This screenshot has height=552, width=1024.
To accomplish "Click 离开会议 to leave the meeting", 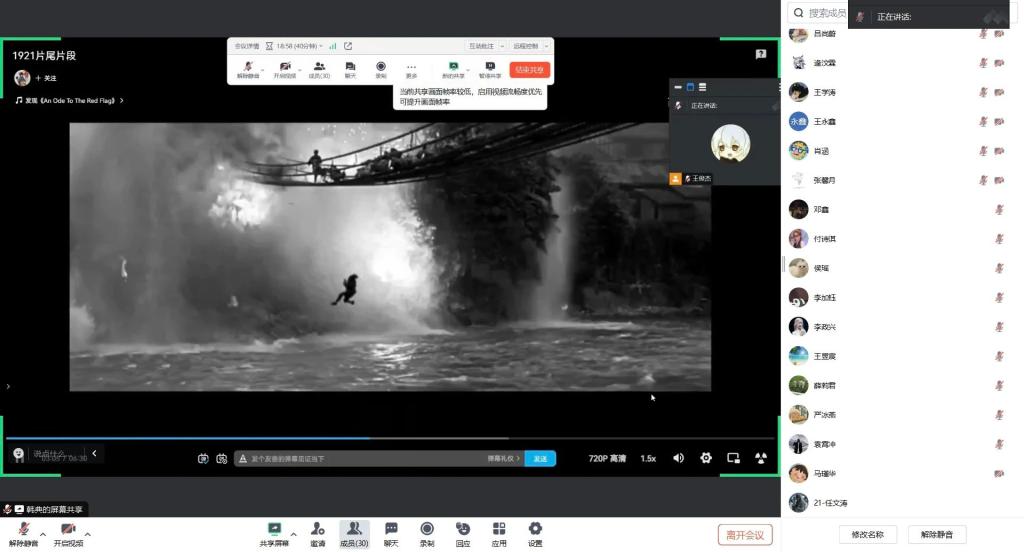I will pos(744,535).
